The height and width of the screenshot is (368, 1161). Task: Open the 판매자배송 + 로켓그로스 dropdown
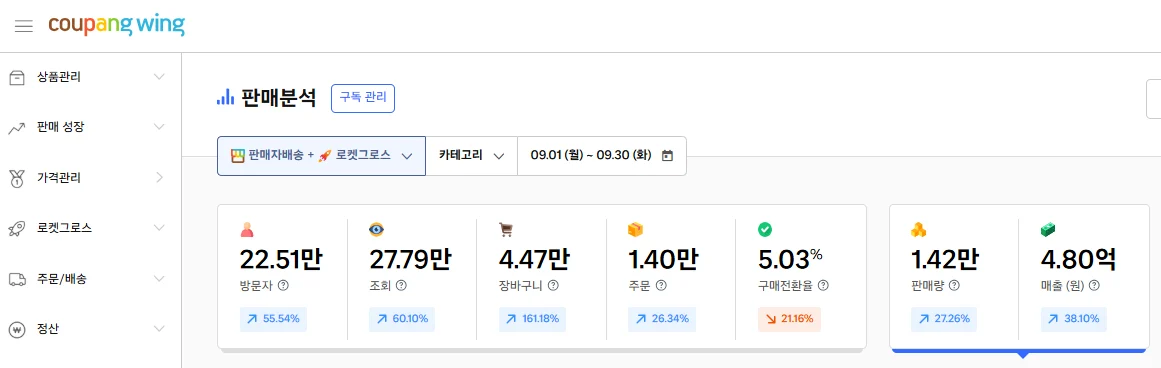click(321, 155)
